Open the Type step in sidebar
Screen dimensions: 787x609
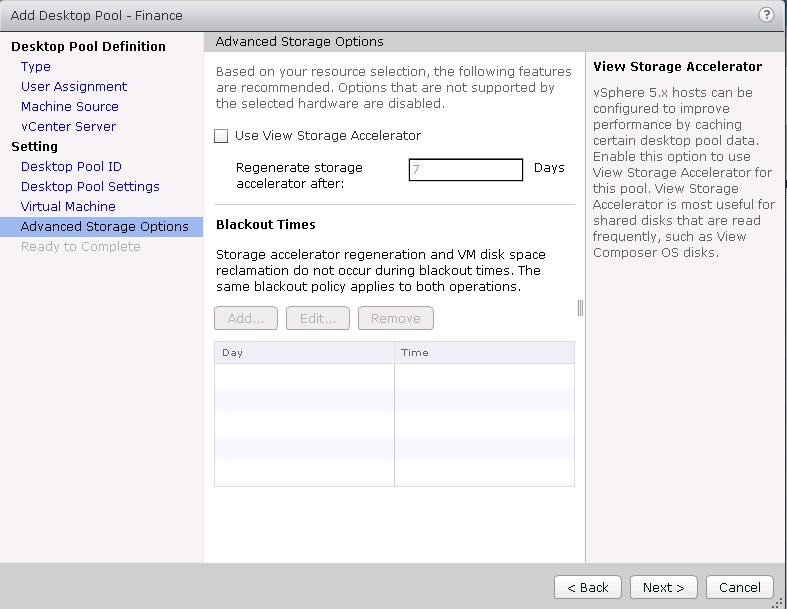[36, 67]
